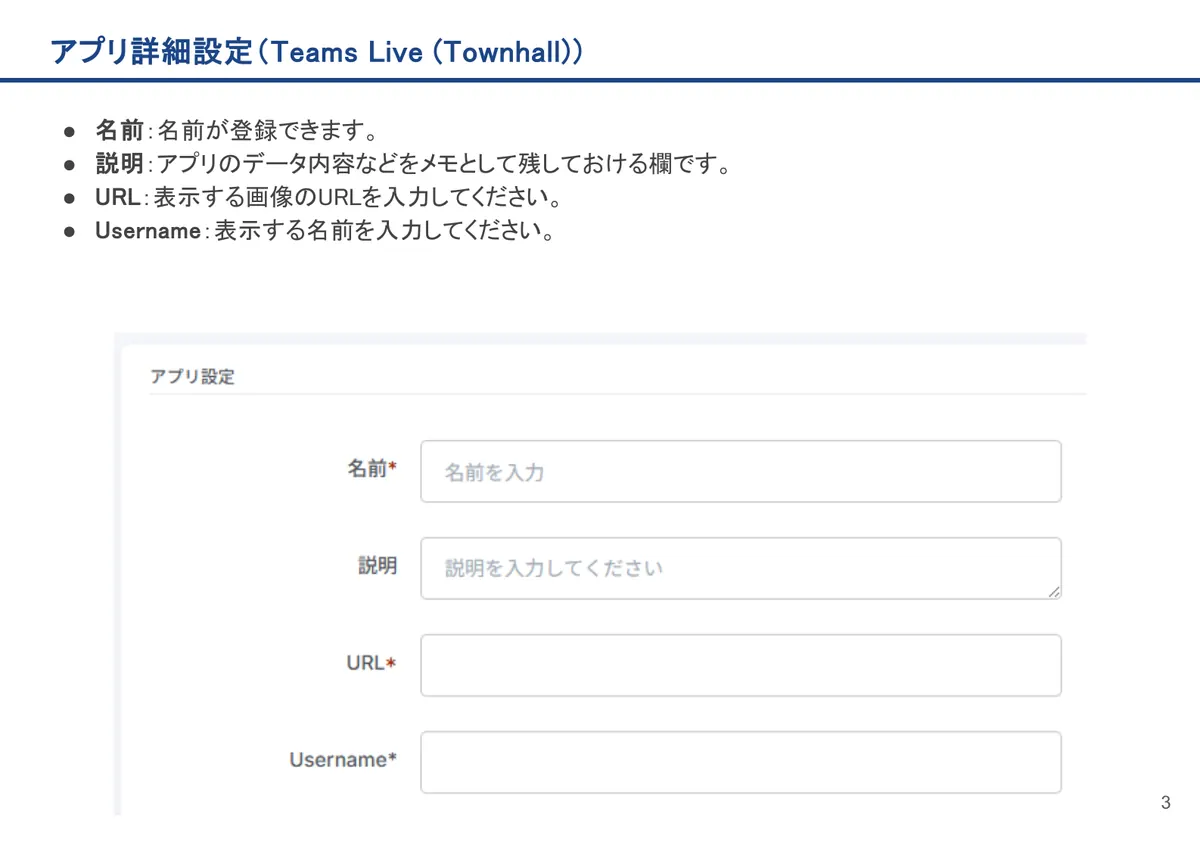Click the 説明 textarea resize handle

[x=1054, y=592]
